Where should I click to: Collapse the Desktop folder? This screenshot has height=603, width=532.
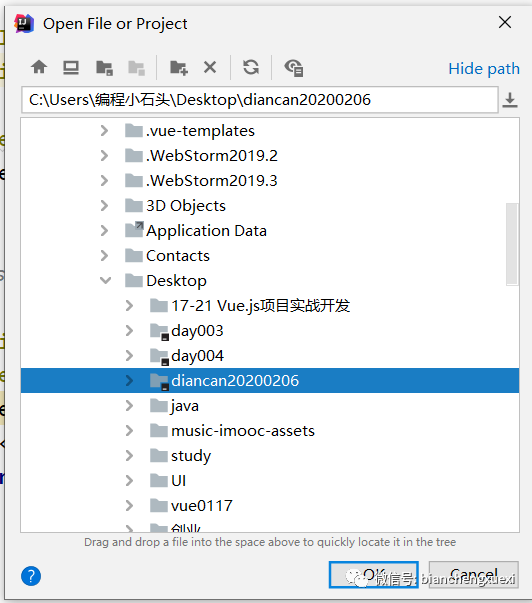tap(105, 281)
